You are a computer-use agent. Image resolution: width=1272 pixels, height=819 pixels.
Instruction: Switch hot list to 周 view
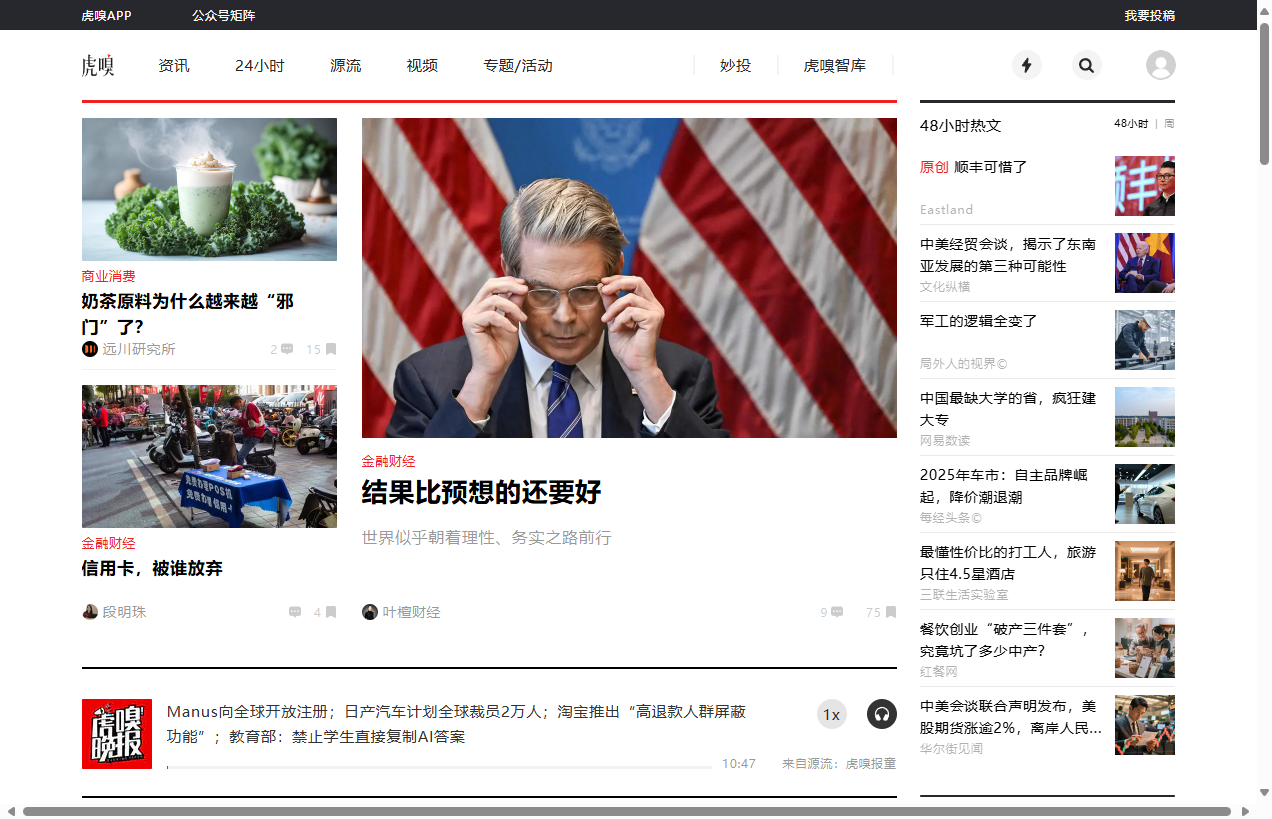tap(1168, 124)
